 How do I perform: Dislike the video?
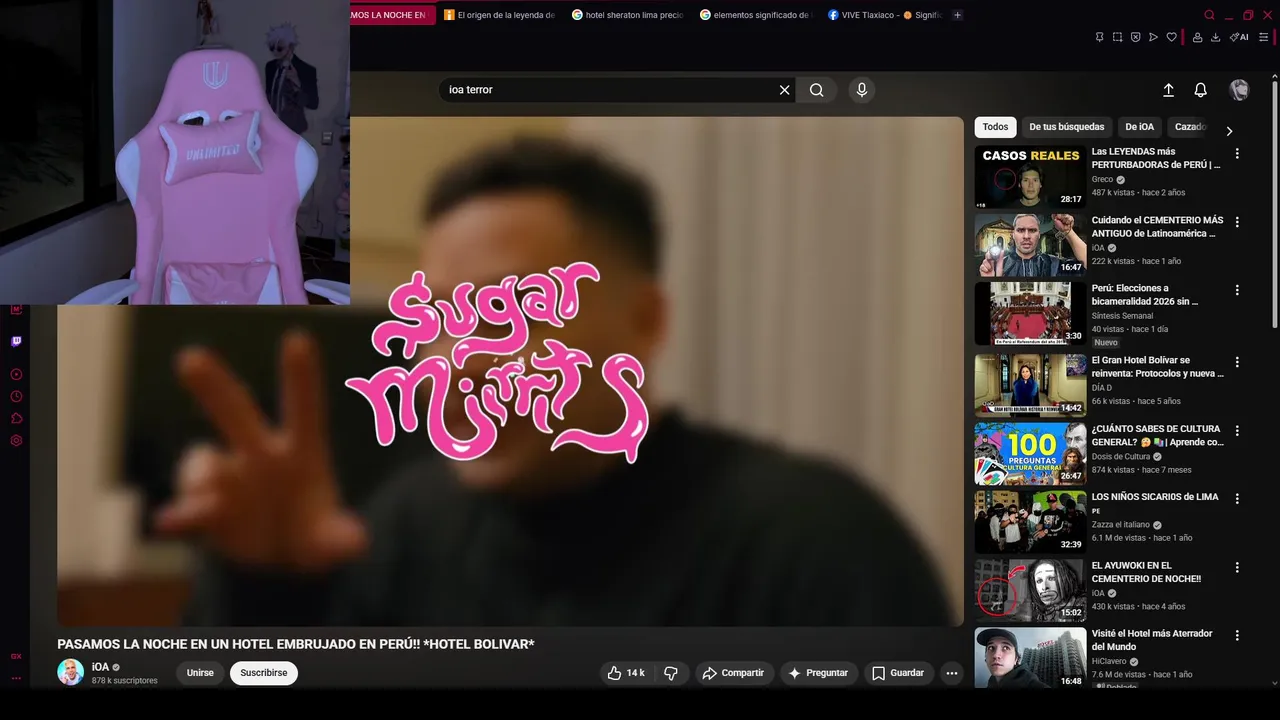671,673
